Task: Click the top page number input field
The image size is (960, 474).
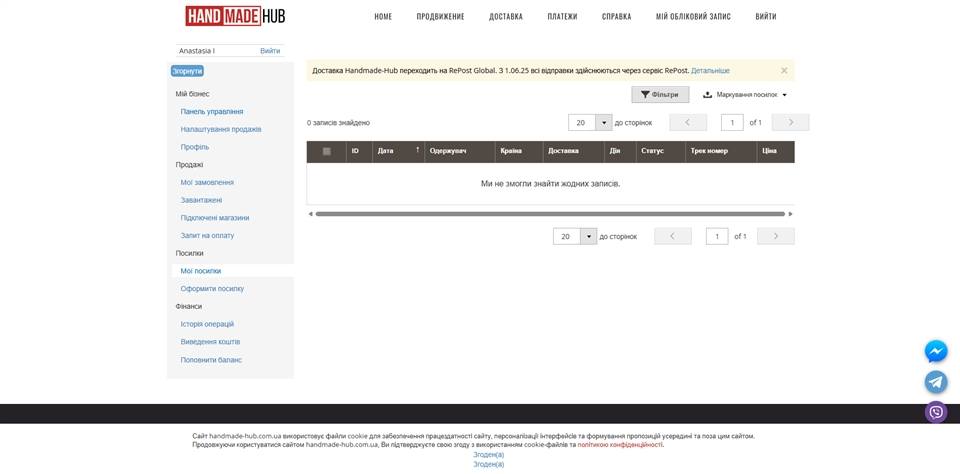Action: pyautogui.click(x=732, y=122)
